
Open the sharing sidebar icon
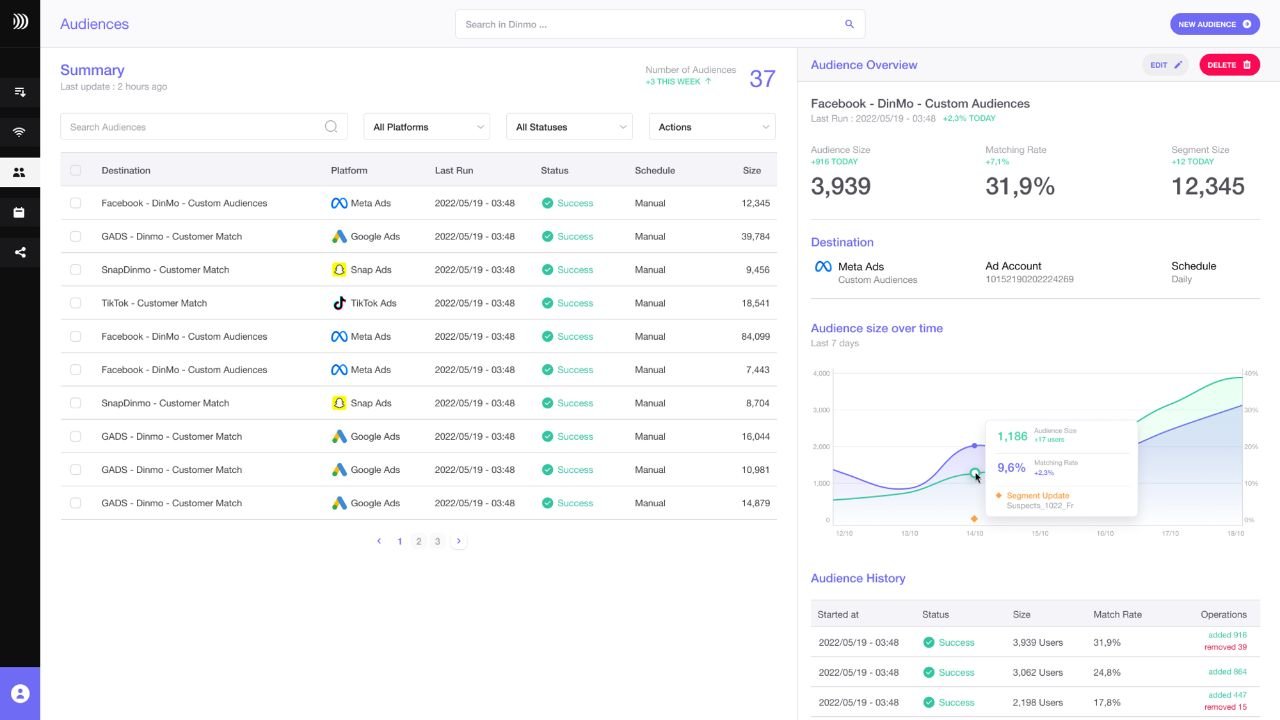[20, 252]
